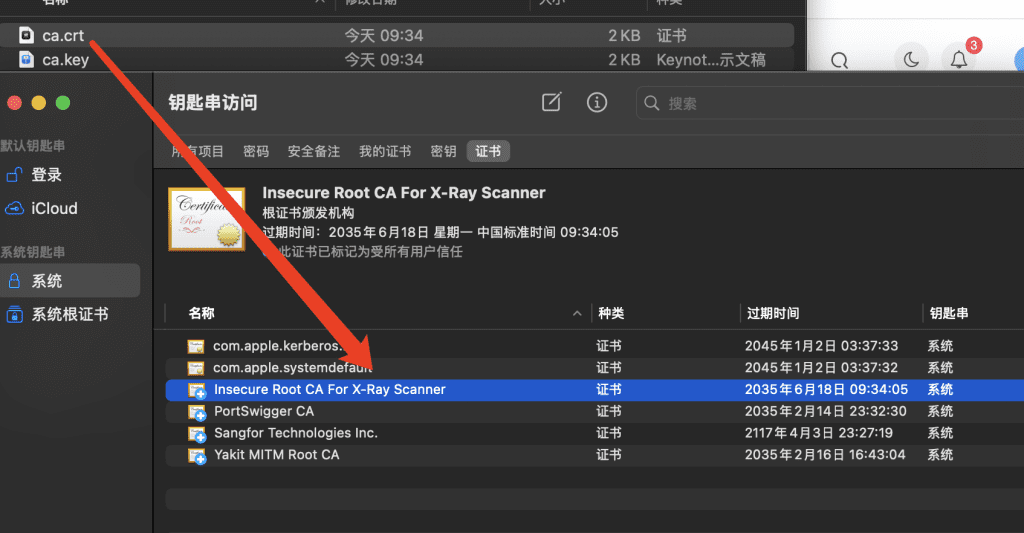Select the Yakit MITM Root CA row

tap(595, 455)
